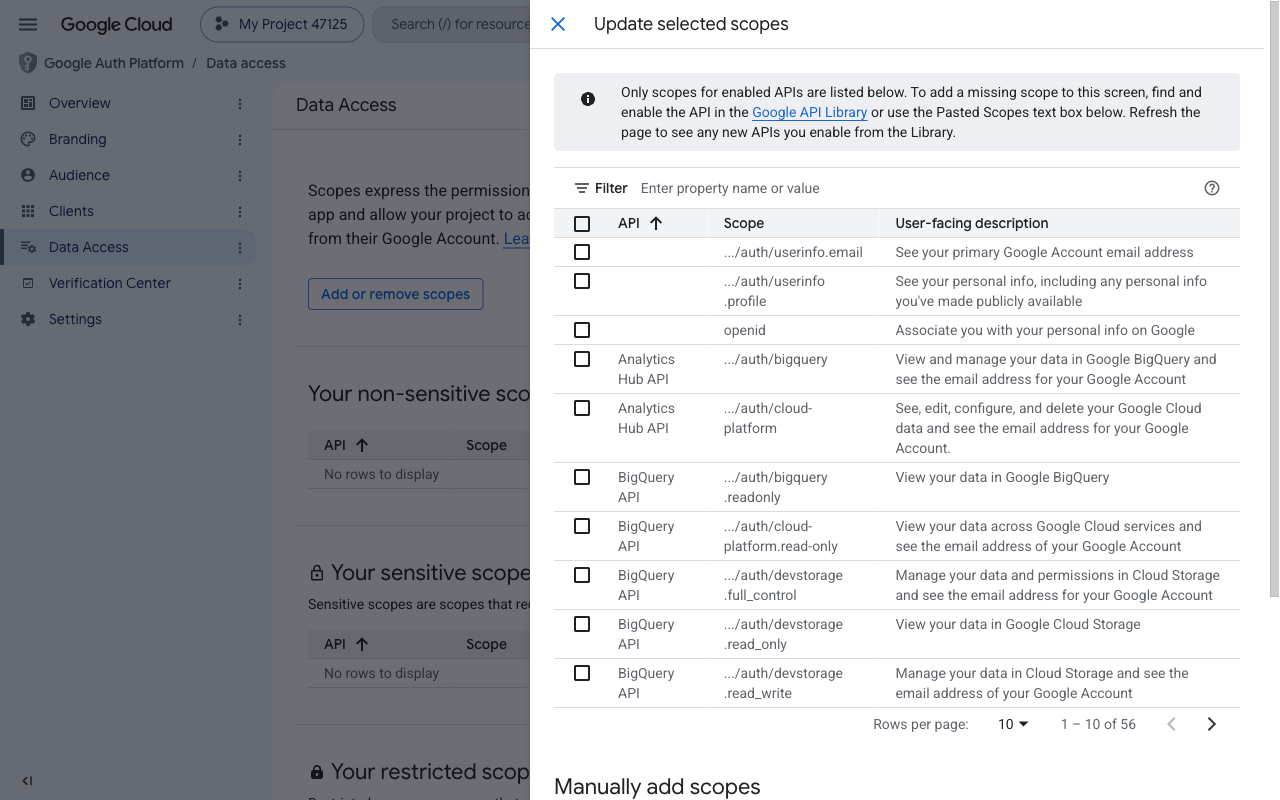The image size is (1280, 800).
Task: Click Google Auth Platform breadcrumb
Action: (x=114, y=63)
